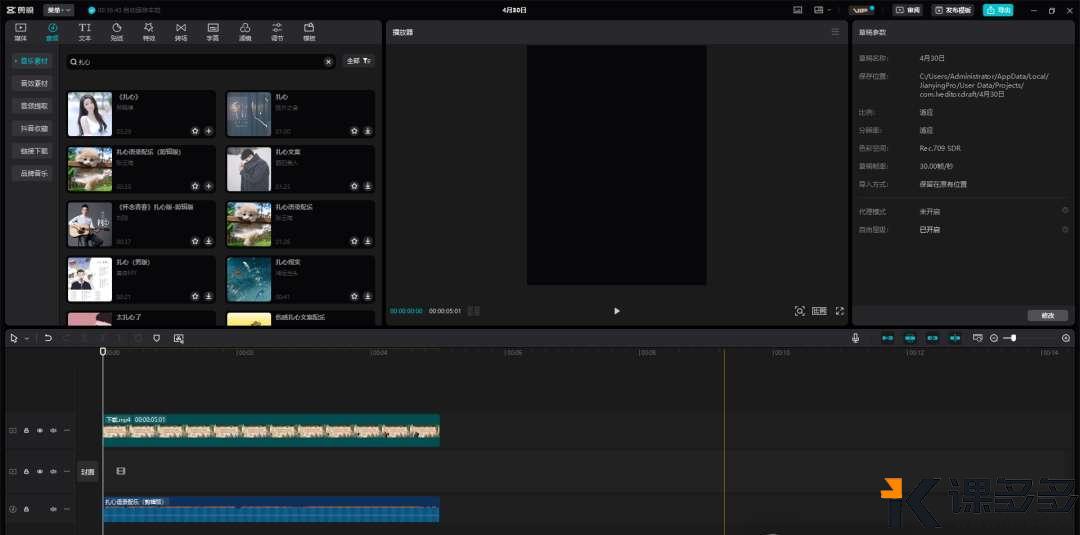Image resolution: width=1080 pixels, height=535 pixels.
Task: Click the 发布模板 publish template button
Action: pyautogui.click(x=953, y=10)
